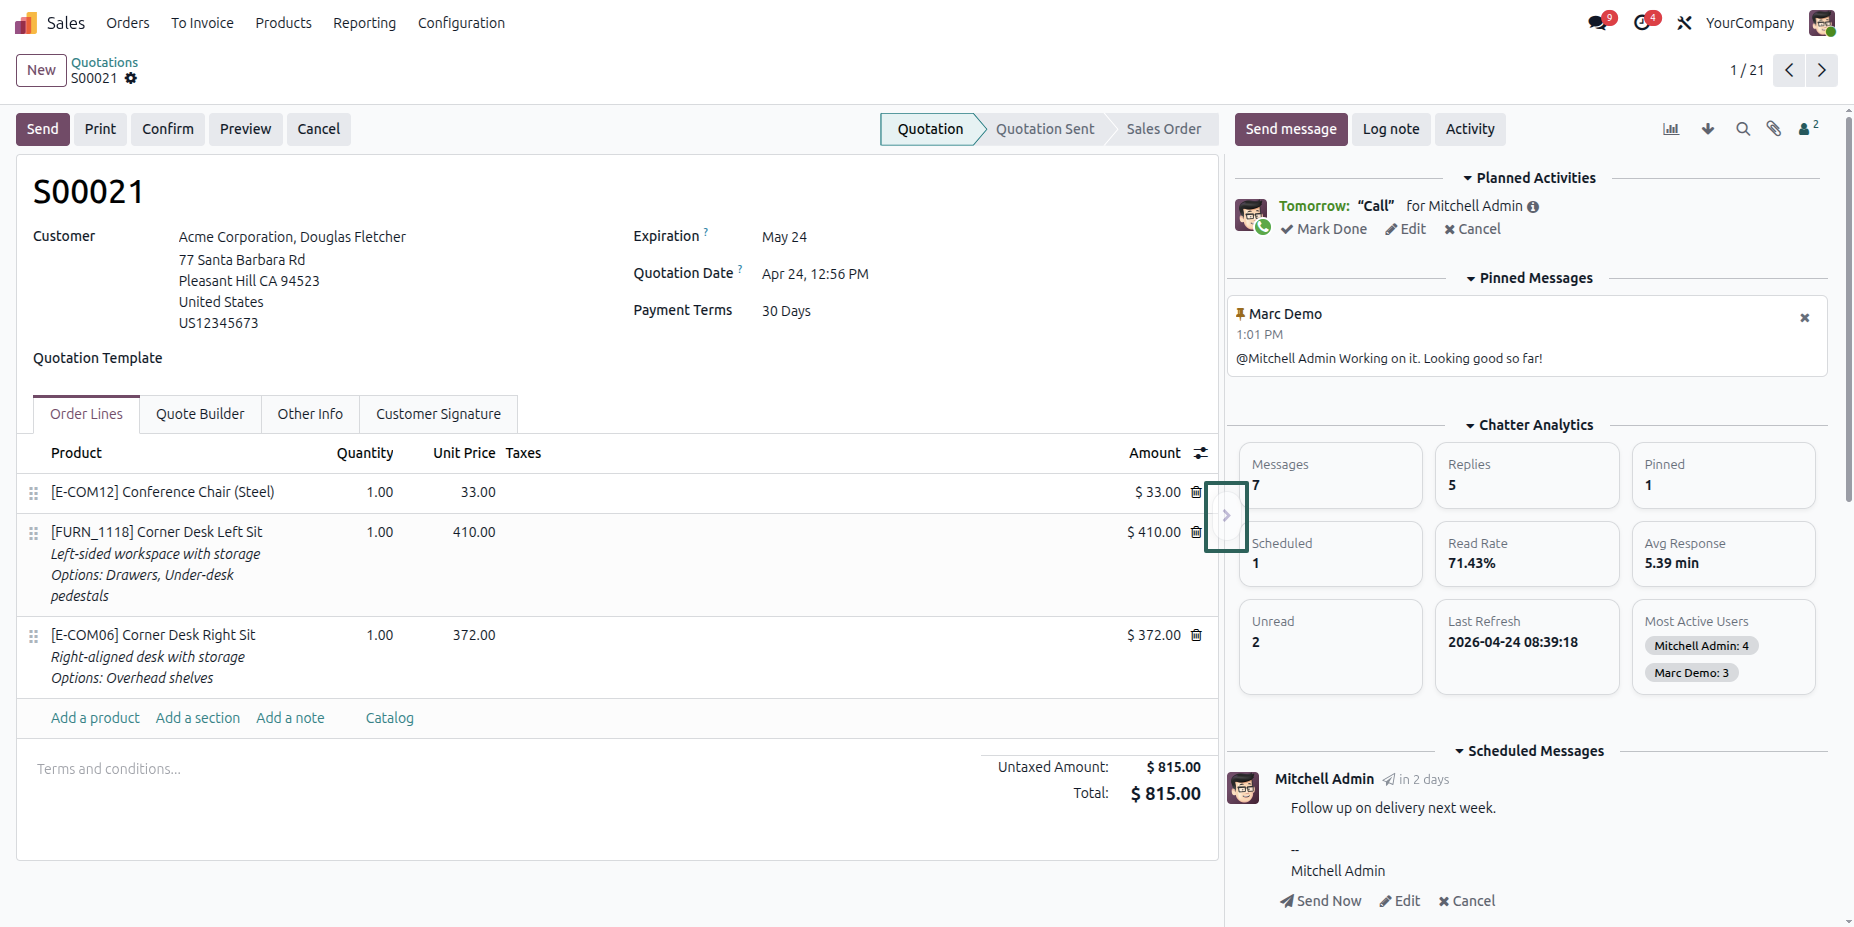Collapse the Chatter Analytics section
The height and width of the screenshot is (927, 1854).
tap(1529, 425)
